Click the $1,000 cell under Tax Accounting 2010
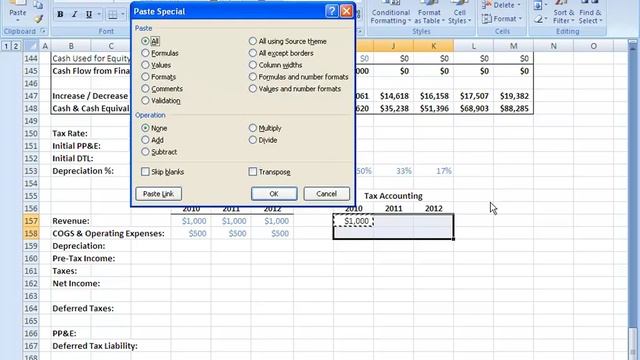Image resolution: width=640 pixels, height=360 pixels. tap(353, 221)
